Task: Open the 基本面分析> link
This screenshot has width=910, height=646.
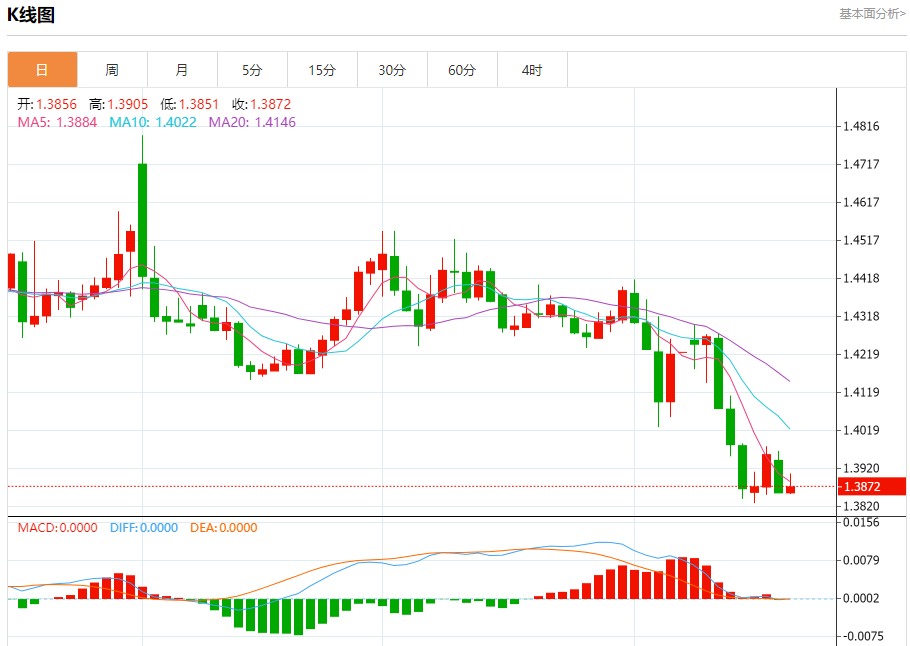Action: coord(872,13)
